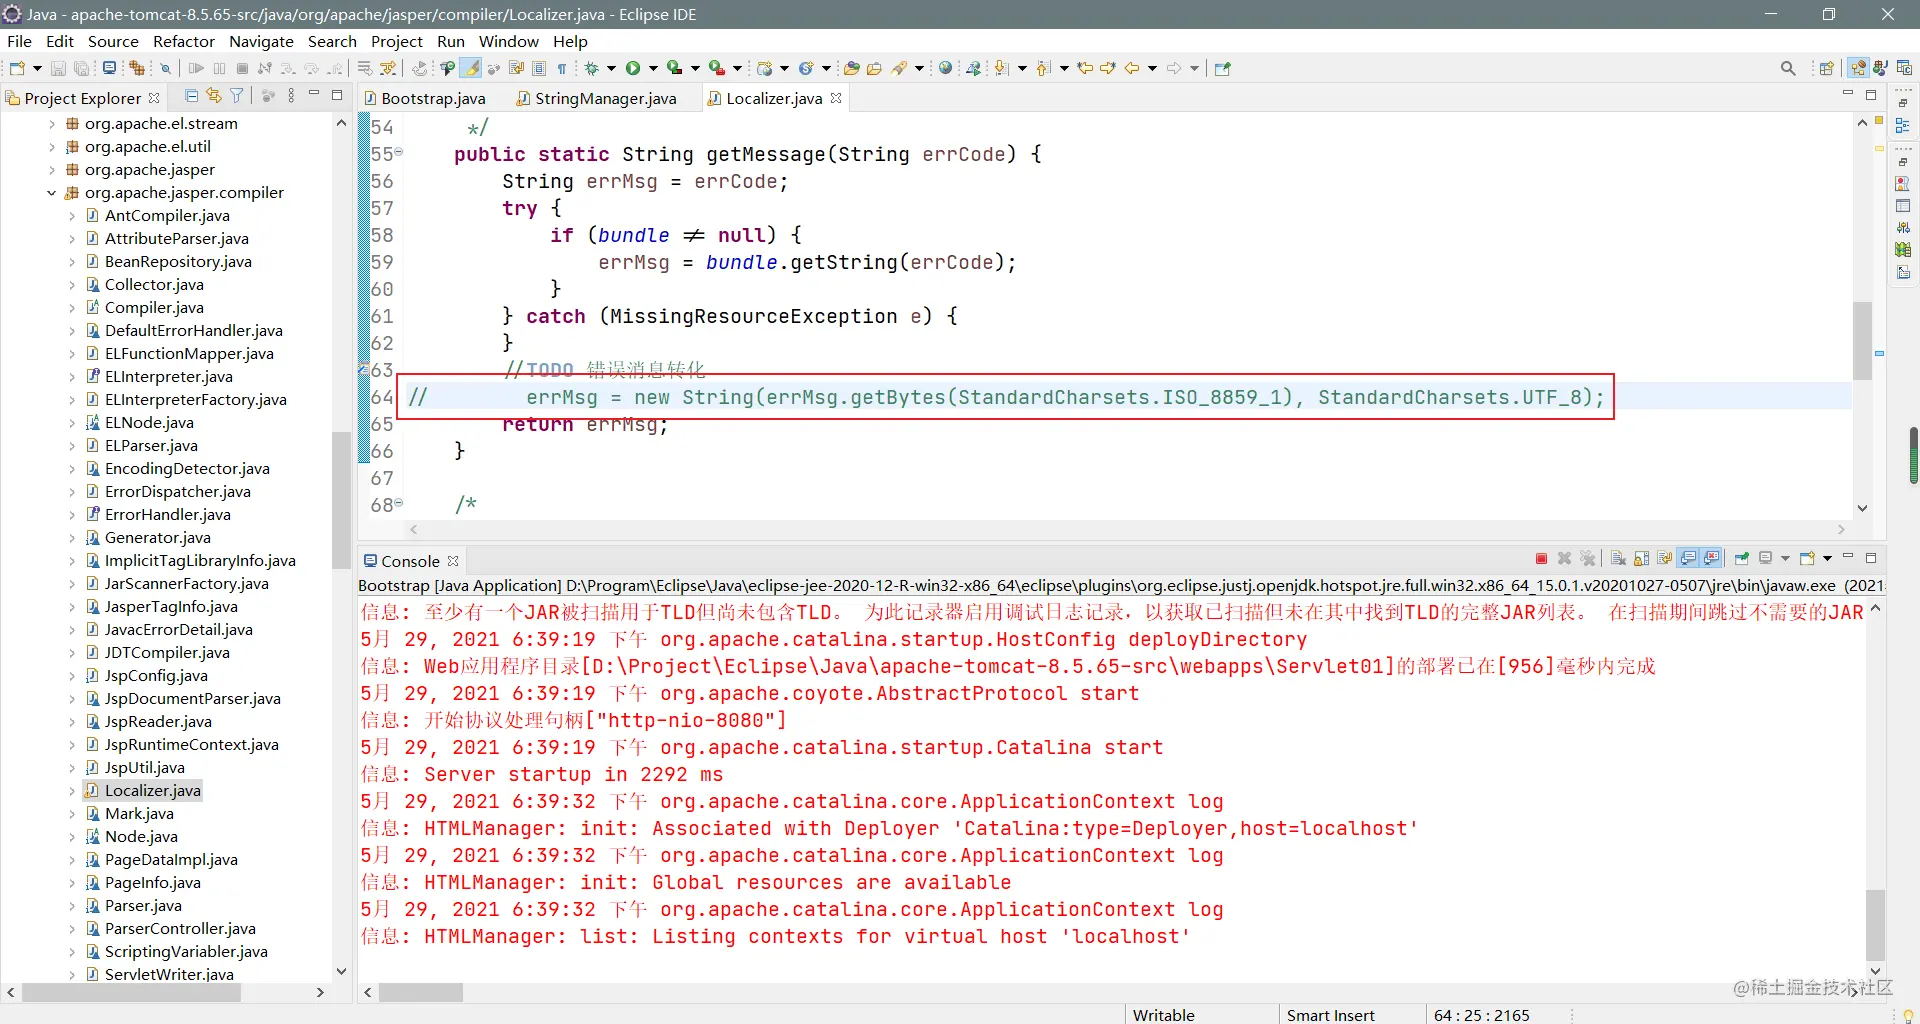The height and width of the screenshot is (1024, 1920).
Task: Click the Pin Console button
Action: (1742, 558)
